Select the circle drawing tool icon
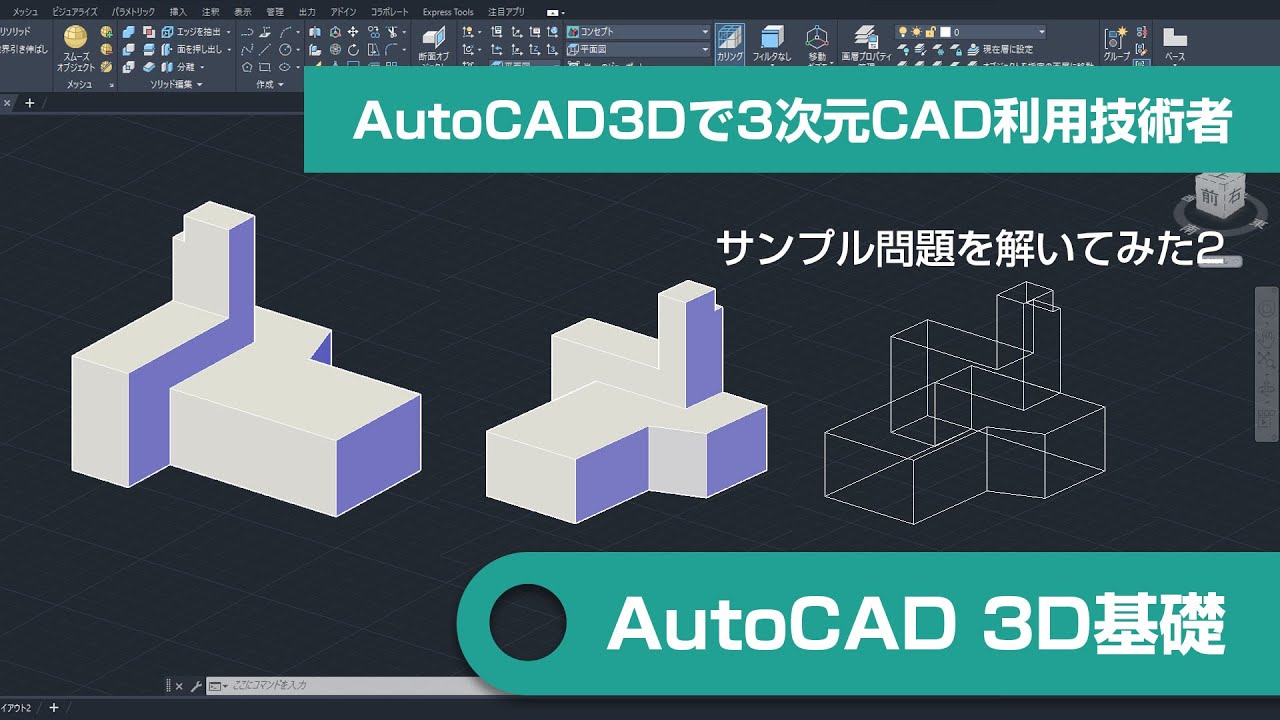The height and width of the screenshot is (720, 1280). (285, 49)
